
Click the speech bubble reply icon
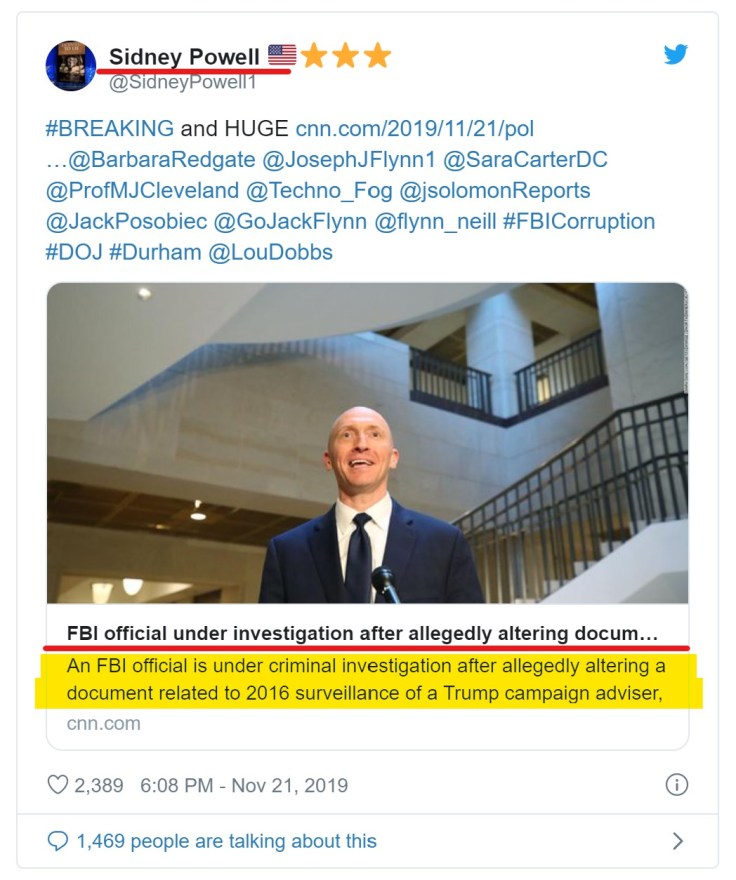click(58, 841)
